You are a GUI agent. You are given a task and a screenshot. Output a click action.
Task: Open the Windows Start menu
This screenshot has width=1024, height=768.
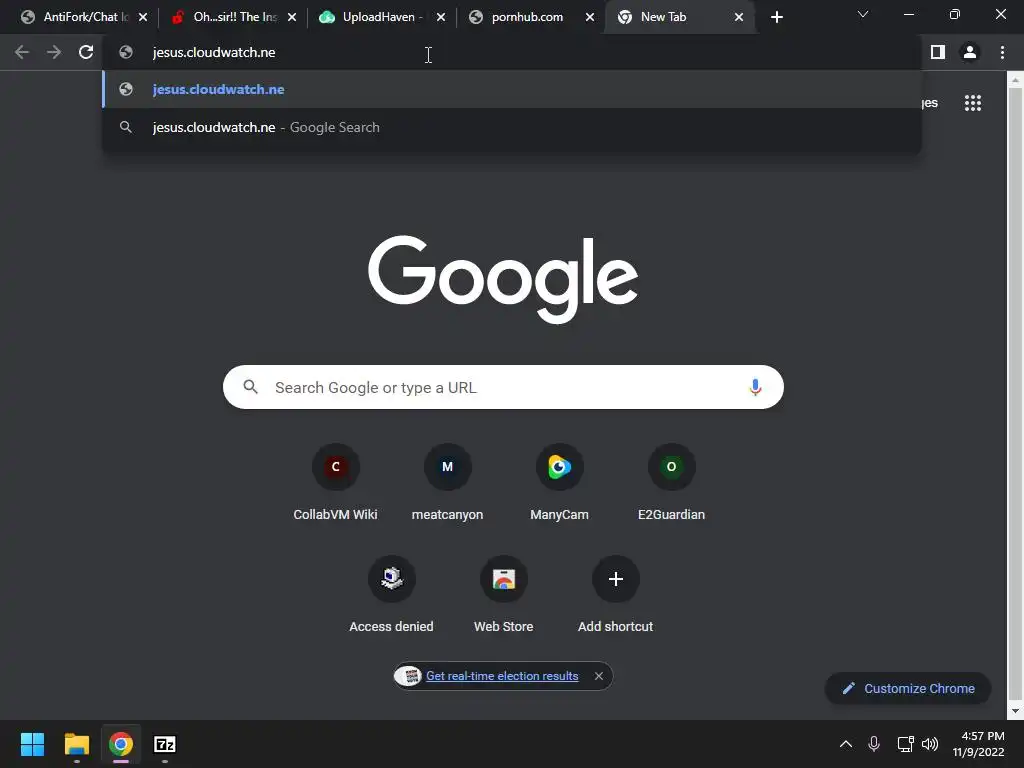click(x=32, y=744)
